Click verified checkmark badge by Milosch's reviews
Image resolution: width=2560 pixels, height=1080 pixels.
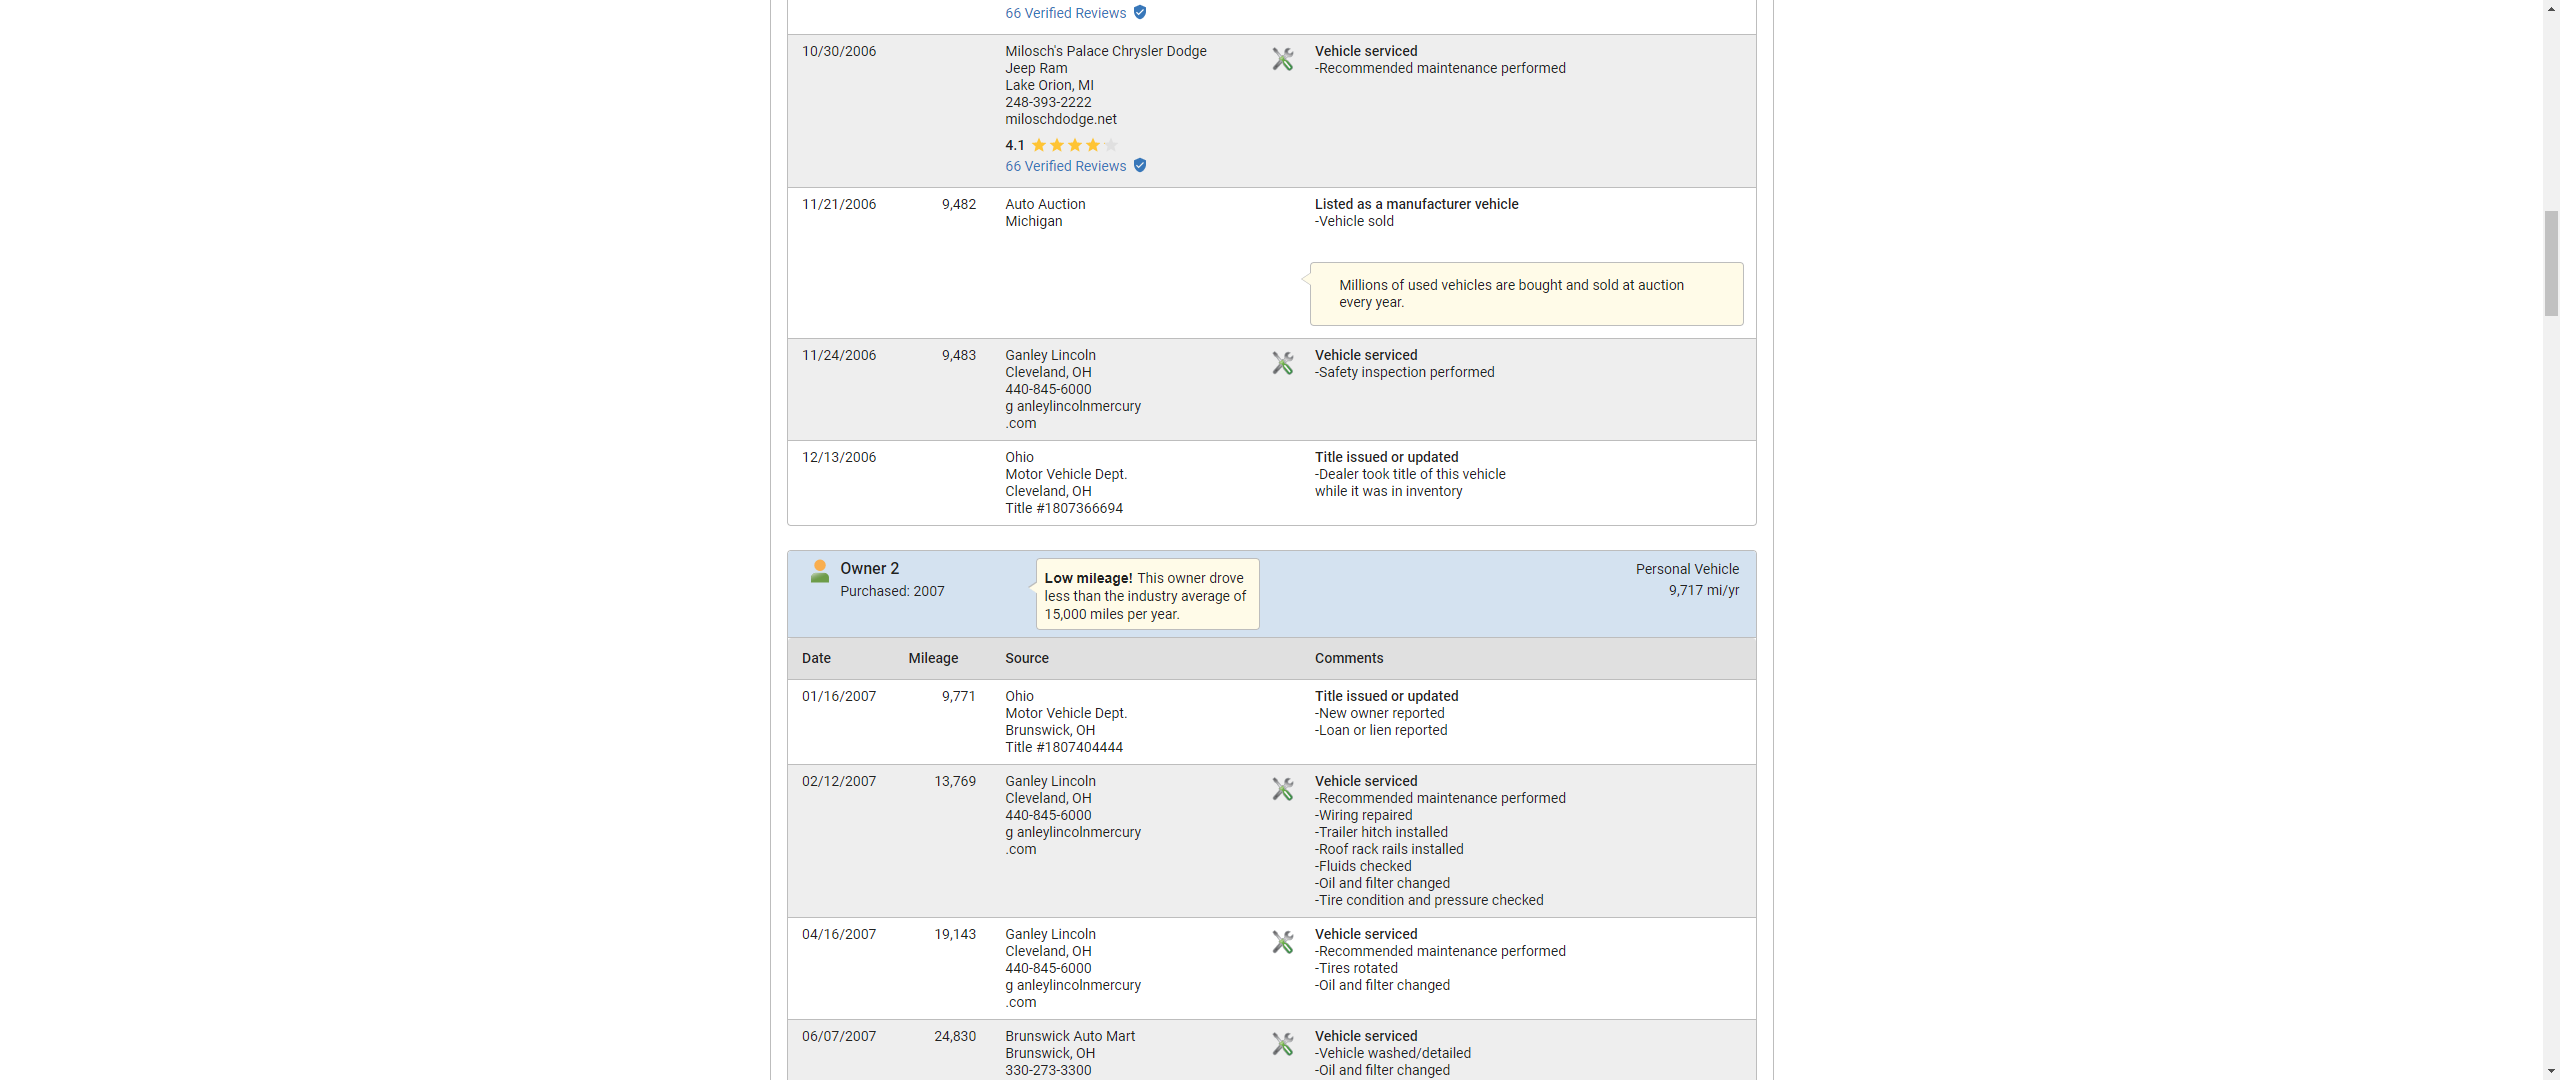pos(1140,166)
